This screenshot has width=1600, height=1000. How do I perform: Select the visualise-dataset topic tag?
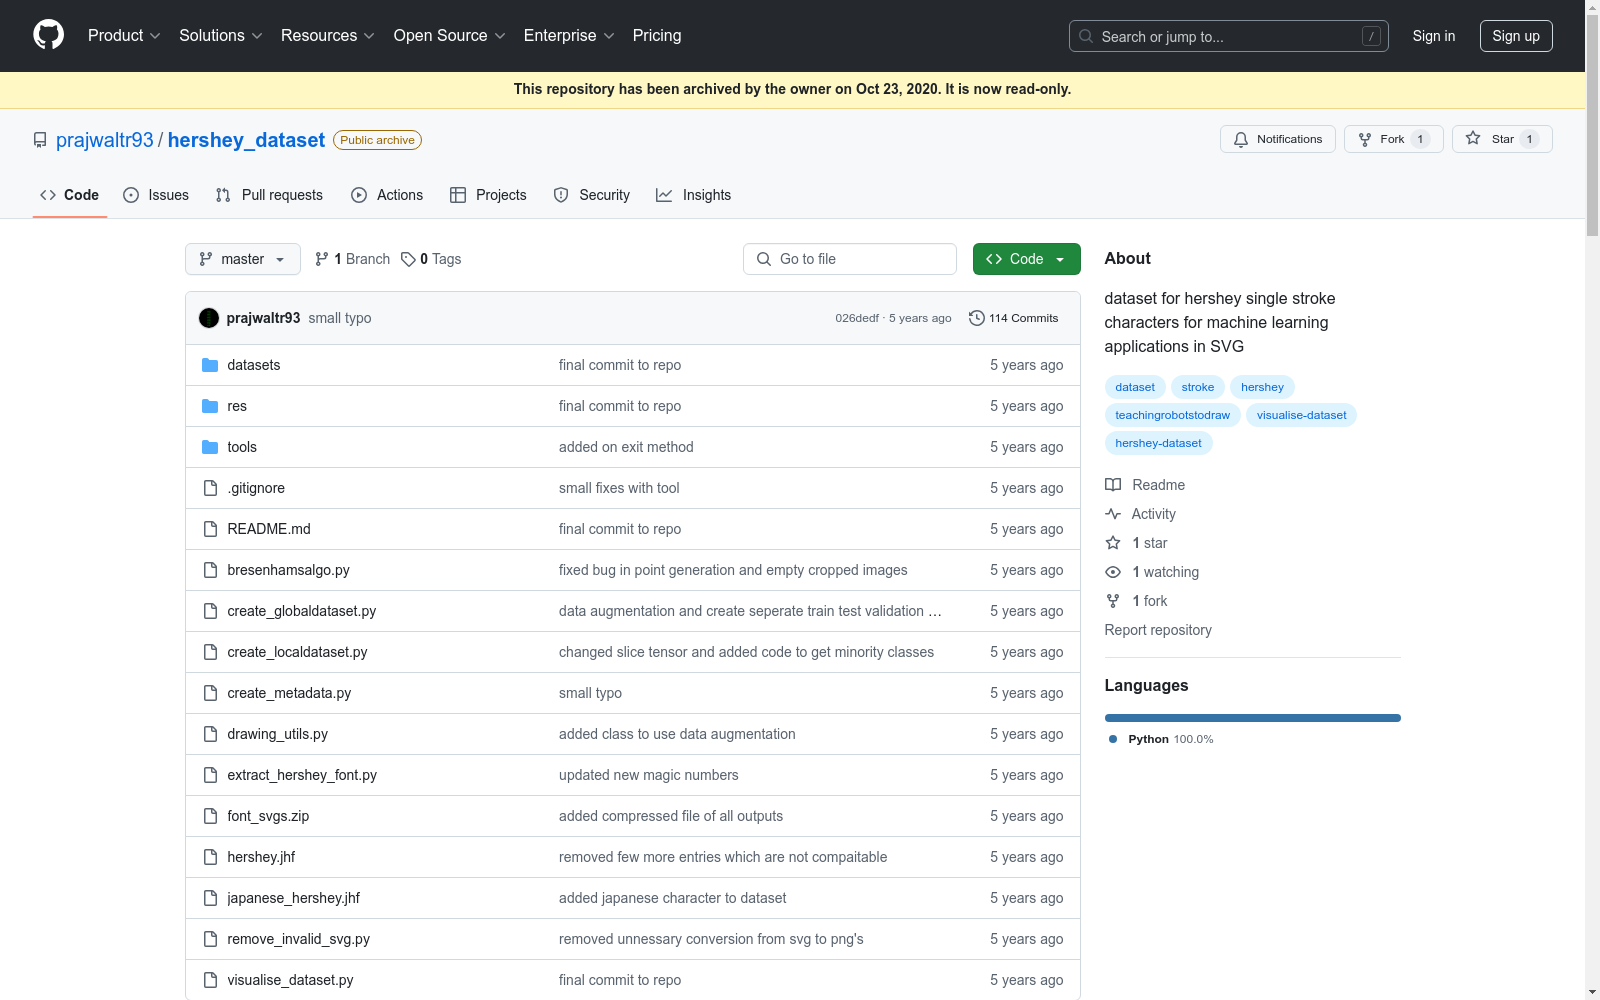click(x=1302, y=415)
